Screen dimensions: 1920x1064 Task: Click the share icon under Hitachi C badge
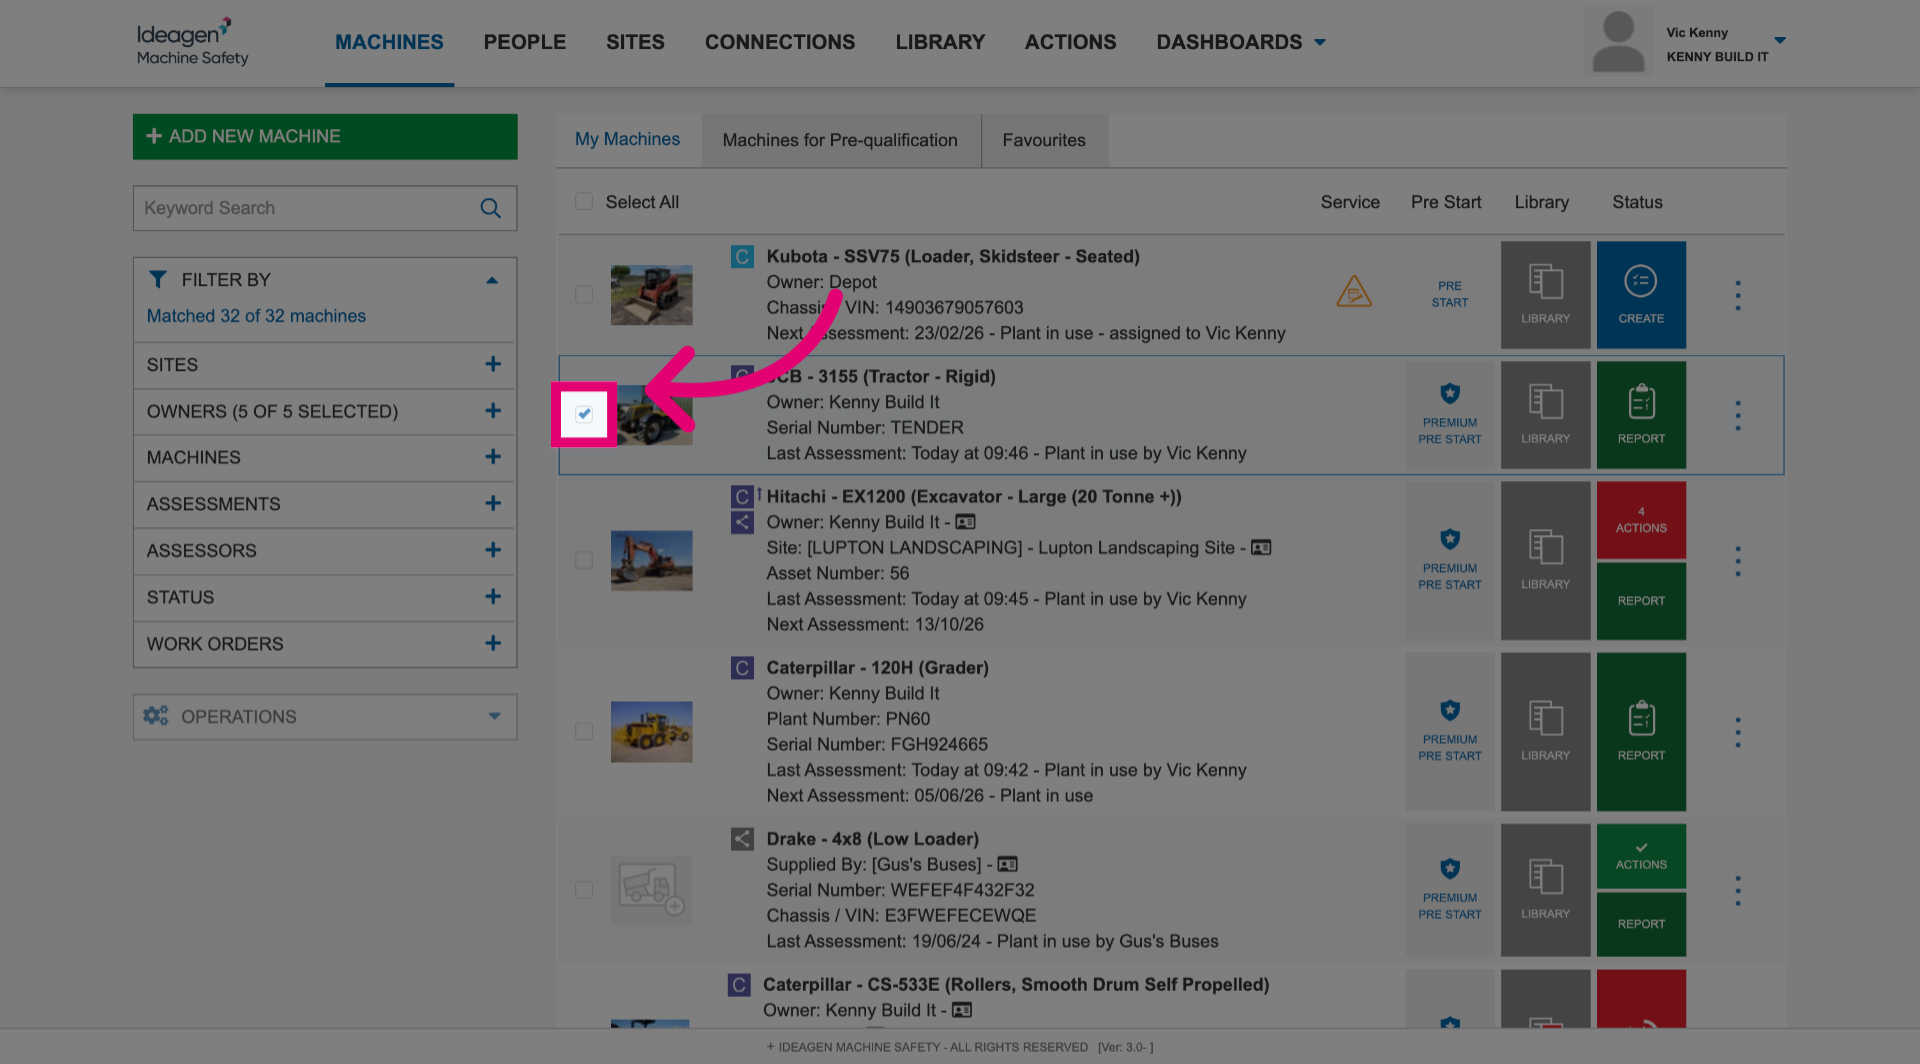(742, 522)
